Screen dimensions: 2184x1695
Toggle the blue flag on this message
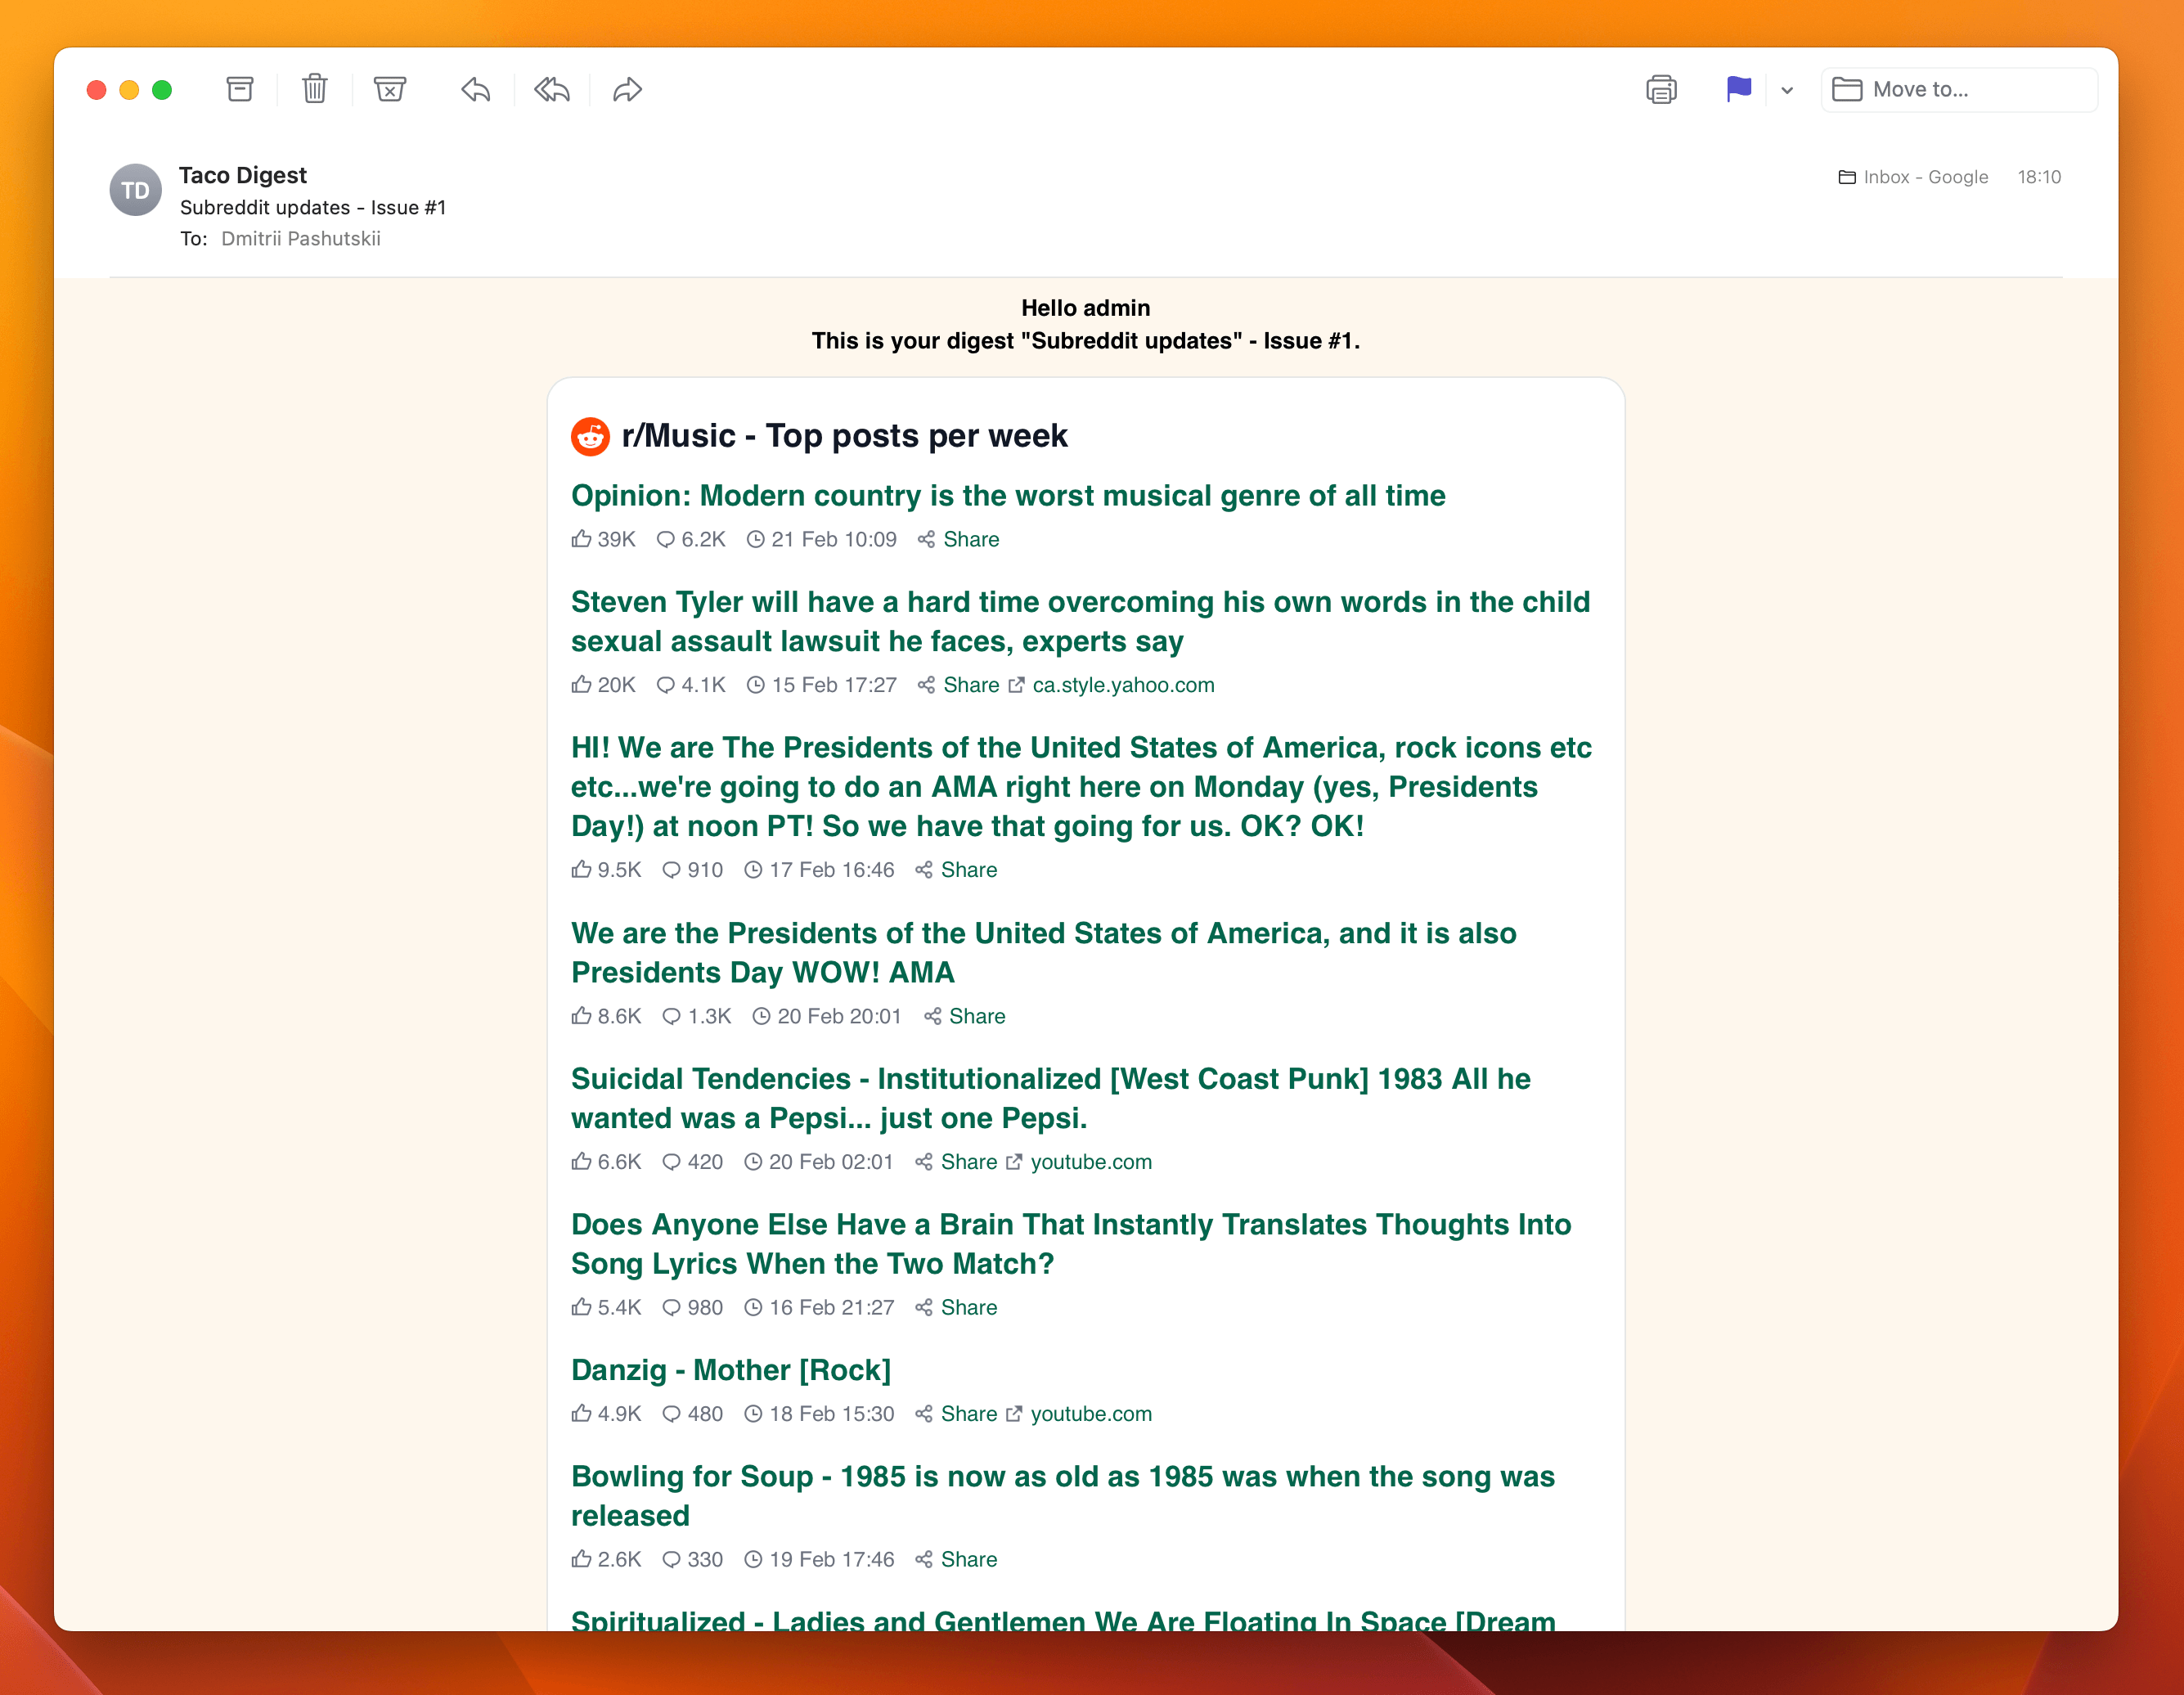tap(1739, 90)
